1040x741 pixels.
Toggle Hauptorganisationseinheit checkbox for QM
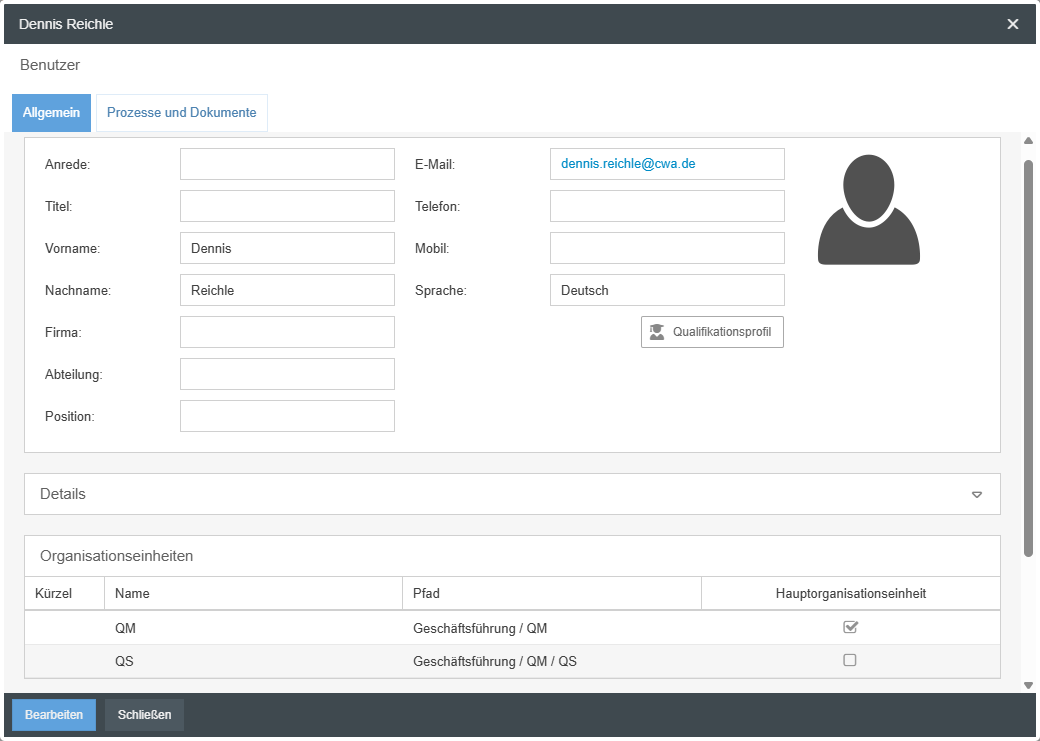pyautogui.click(x=850, y=627)
